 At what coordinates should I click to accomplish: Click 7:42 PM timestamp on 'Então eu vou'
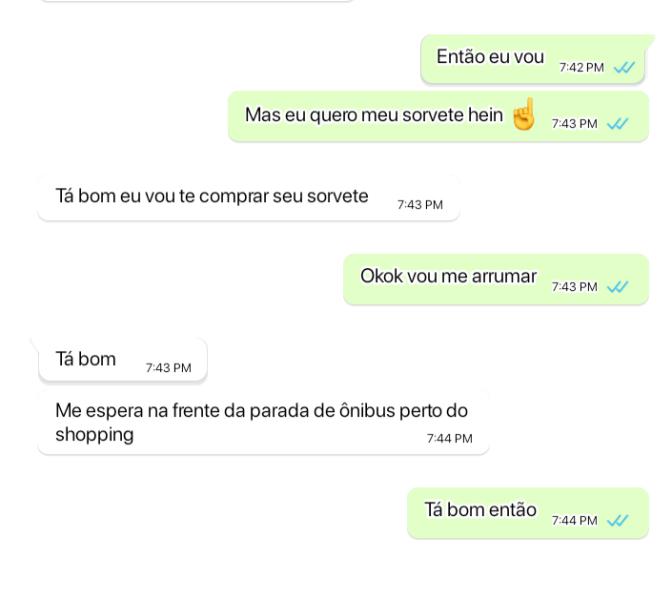581,68
